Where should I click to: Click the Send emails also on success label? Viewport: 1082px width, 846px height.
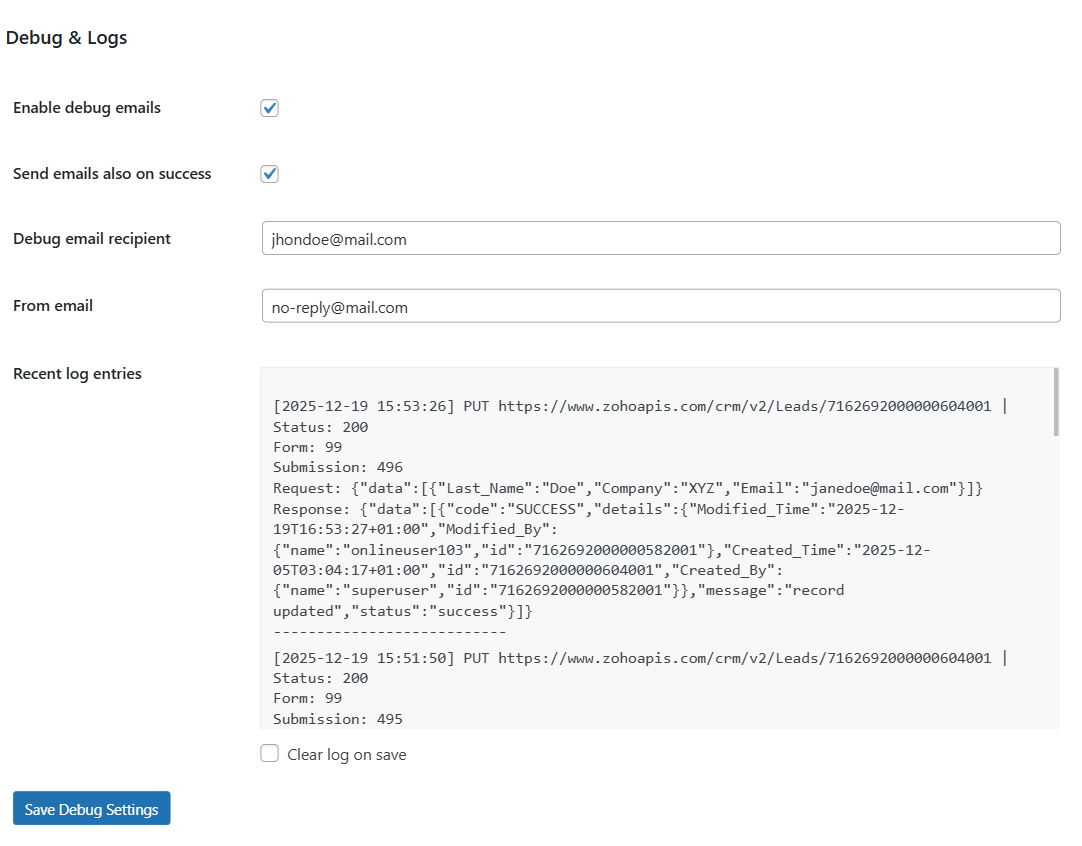tap(112, 173)
